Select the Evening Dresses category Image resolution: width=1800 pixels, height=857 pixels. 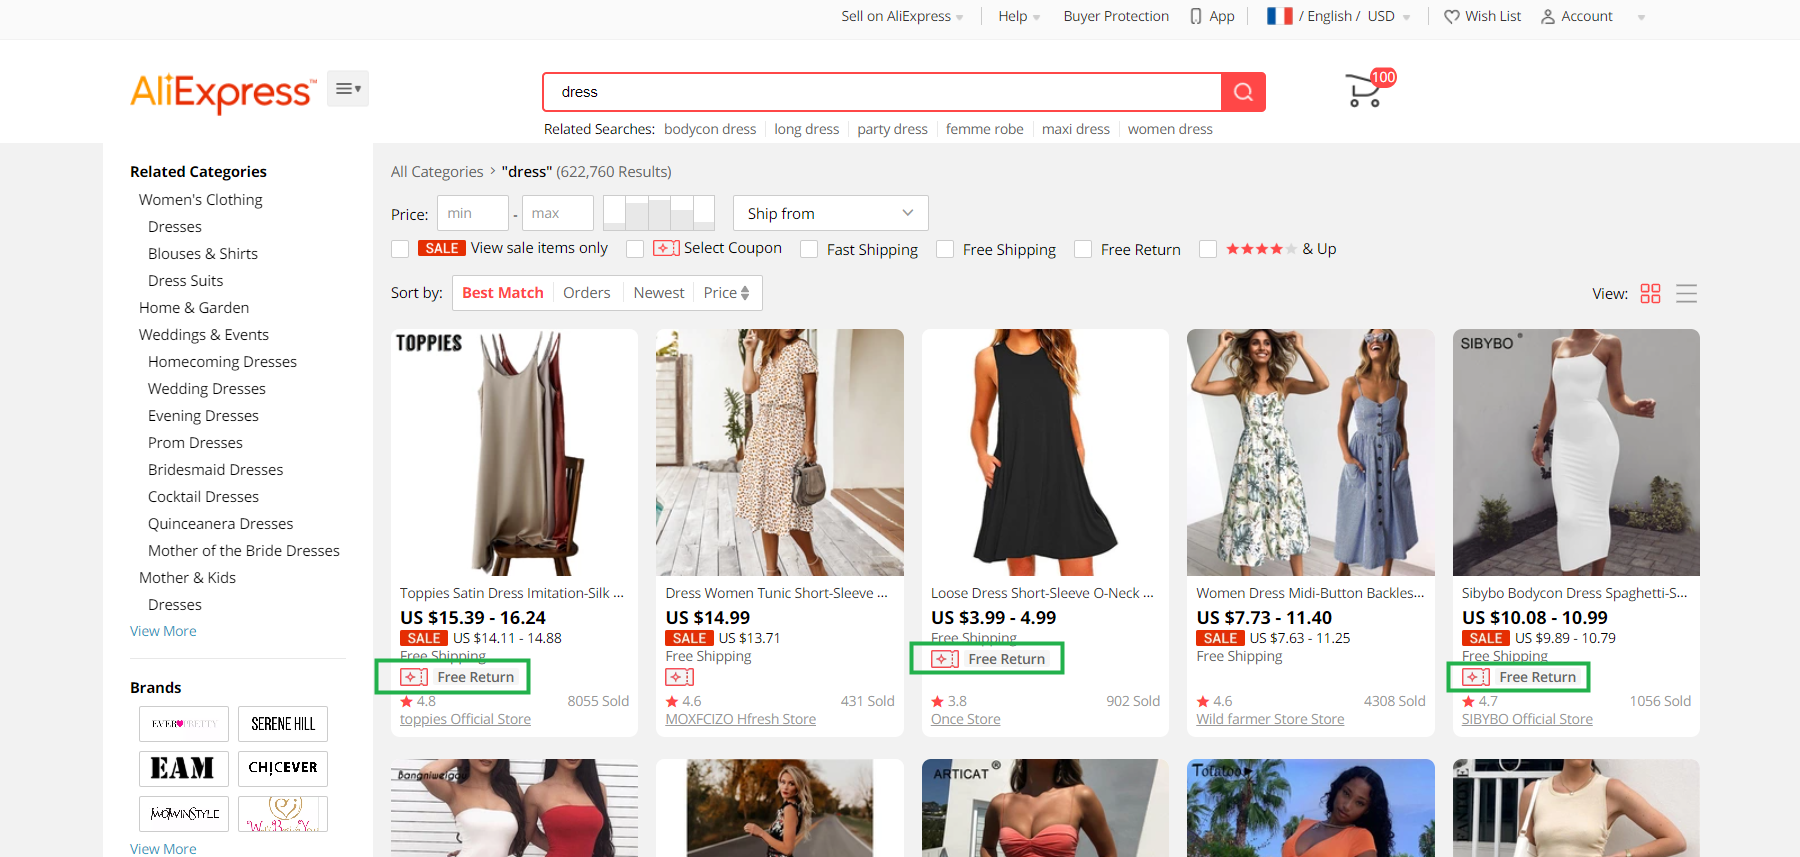point(203,416)
